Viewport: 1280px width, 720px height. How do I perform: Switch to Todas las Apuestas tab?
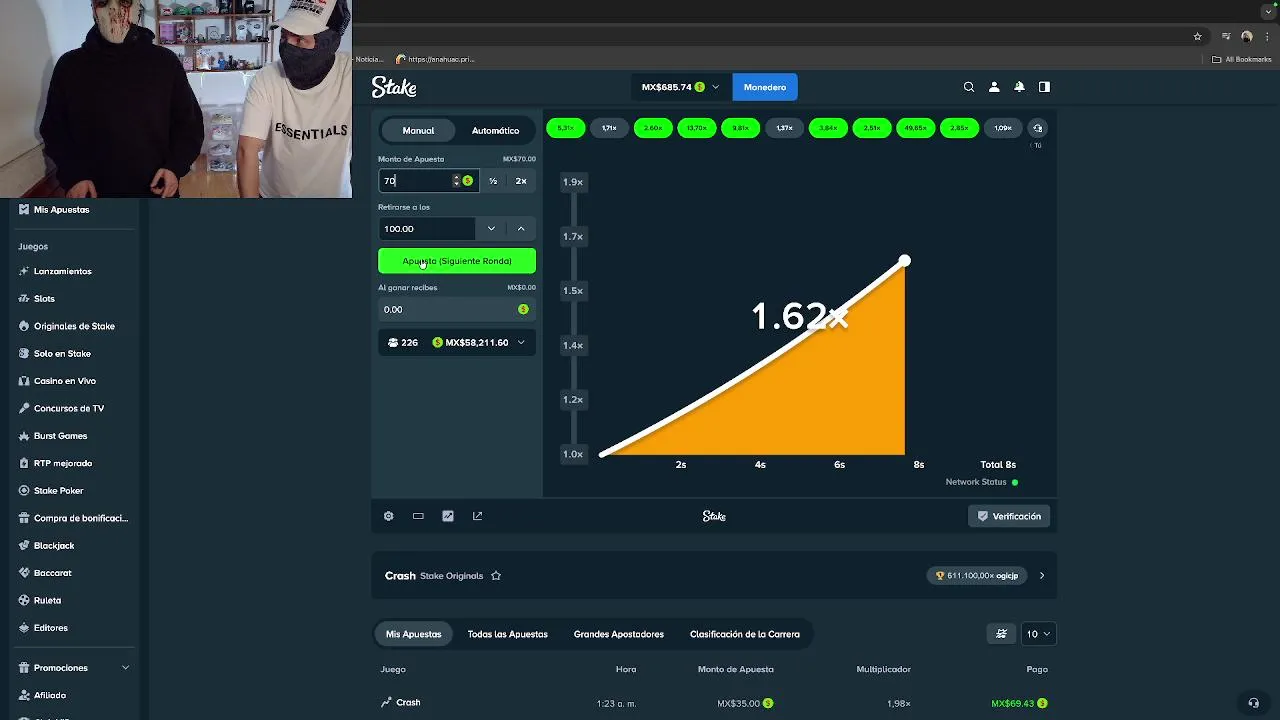pos(507,634)
